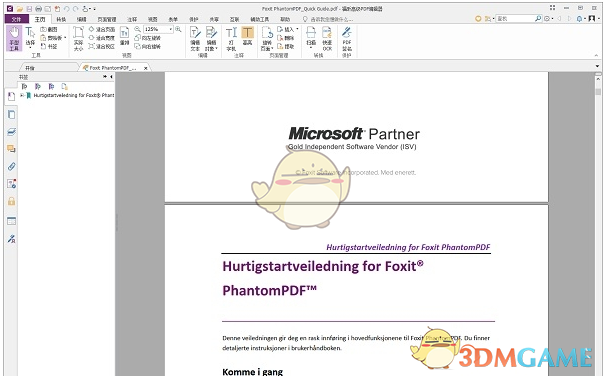Open the Rotate Pages dropdown

coord(272,49)
